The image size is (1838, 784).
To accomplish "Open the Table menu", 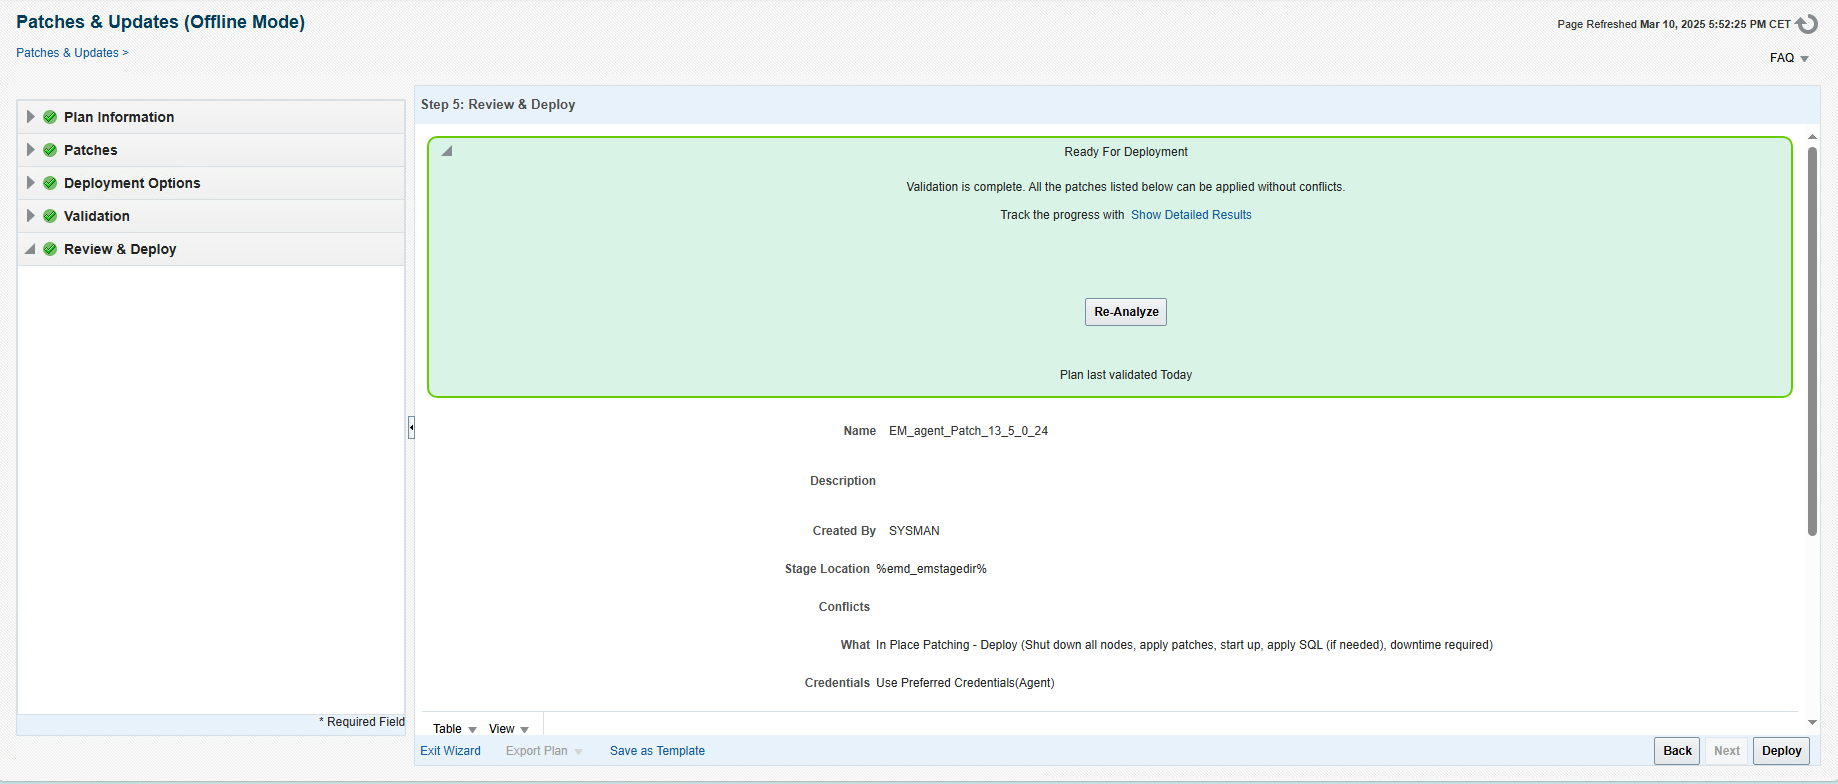I will (x=454, y=729).
